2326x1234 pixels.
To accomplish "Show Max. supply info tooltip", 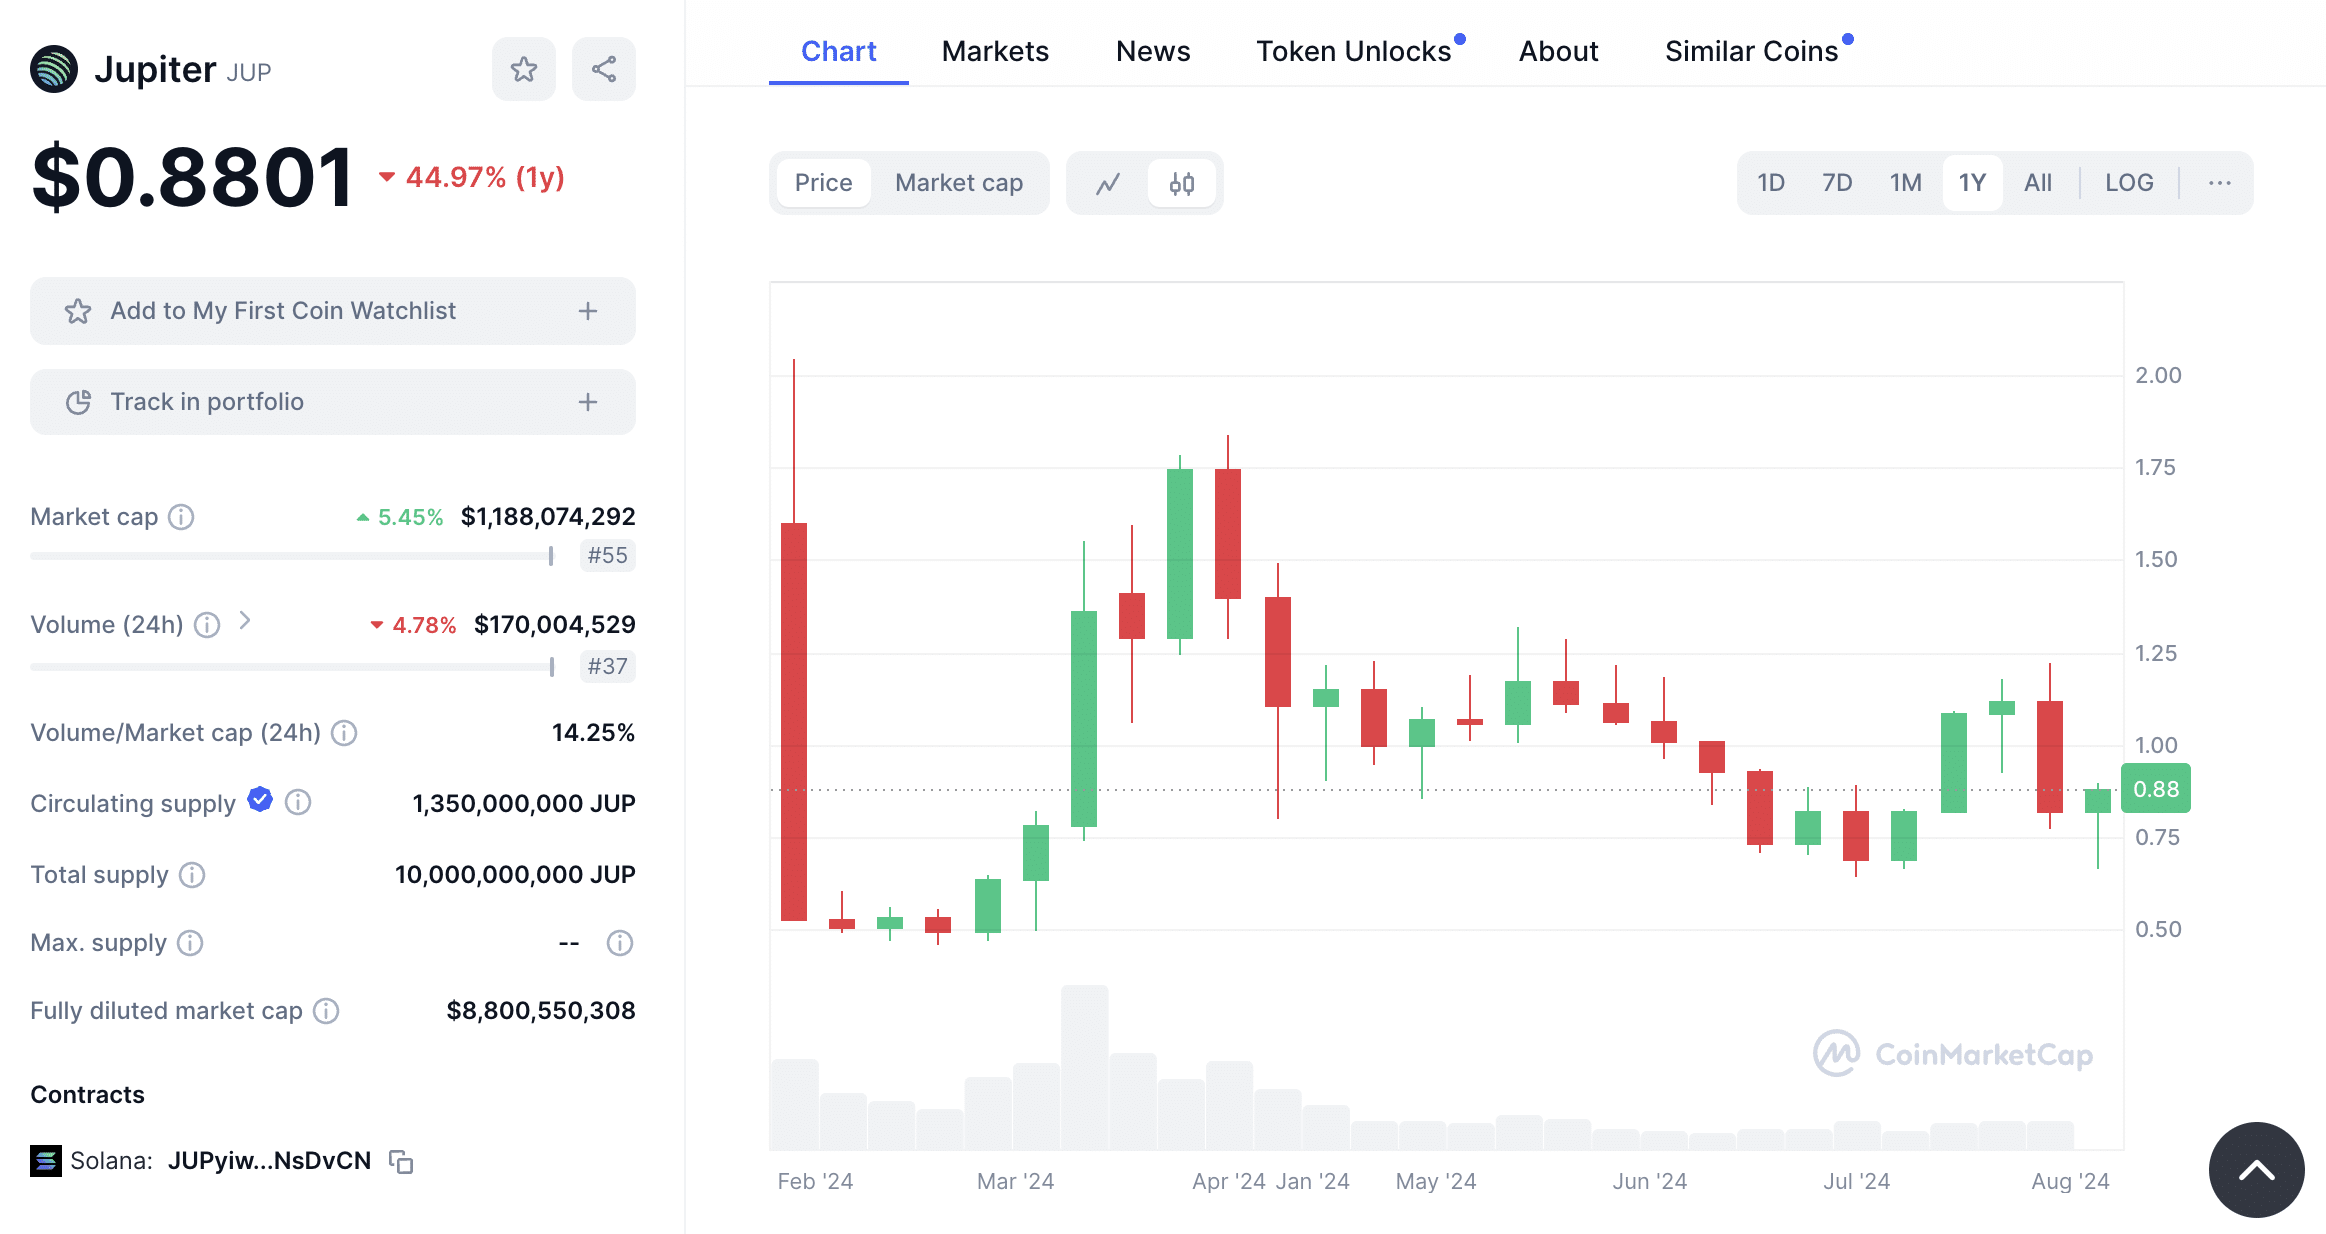I will coord(190,943).
